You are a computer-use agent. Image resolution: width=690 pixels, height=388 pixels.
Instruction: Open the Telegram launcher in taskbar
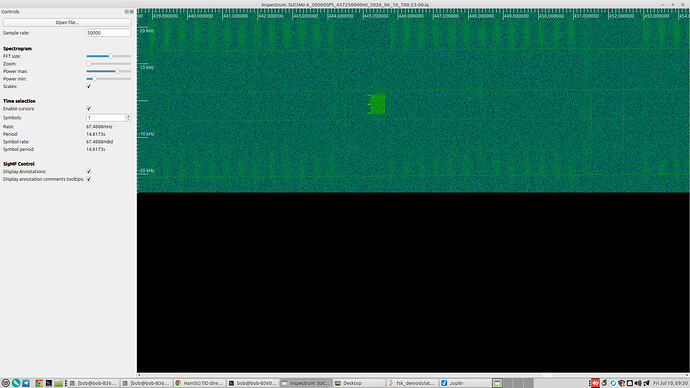[x=26, y=383]
